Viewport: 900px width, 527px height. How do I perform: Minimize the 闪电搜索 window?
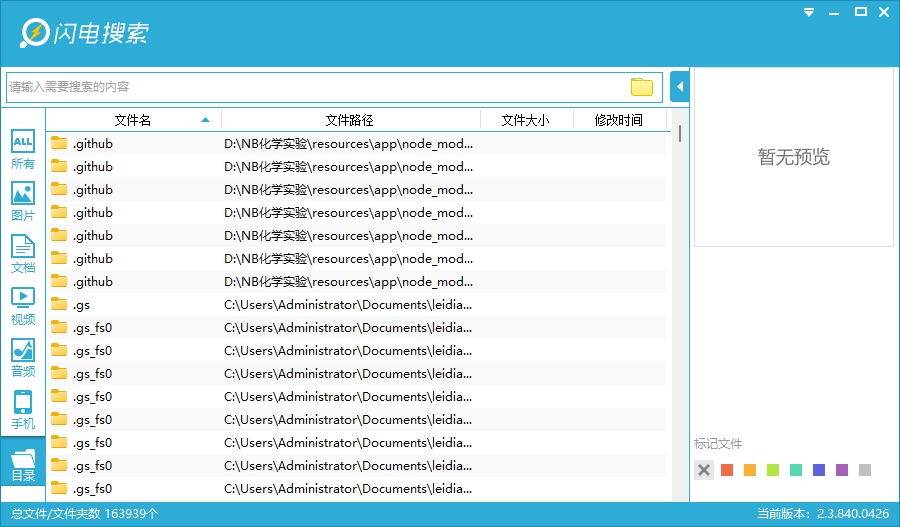point(834,13)
